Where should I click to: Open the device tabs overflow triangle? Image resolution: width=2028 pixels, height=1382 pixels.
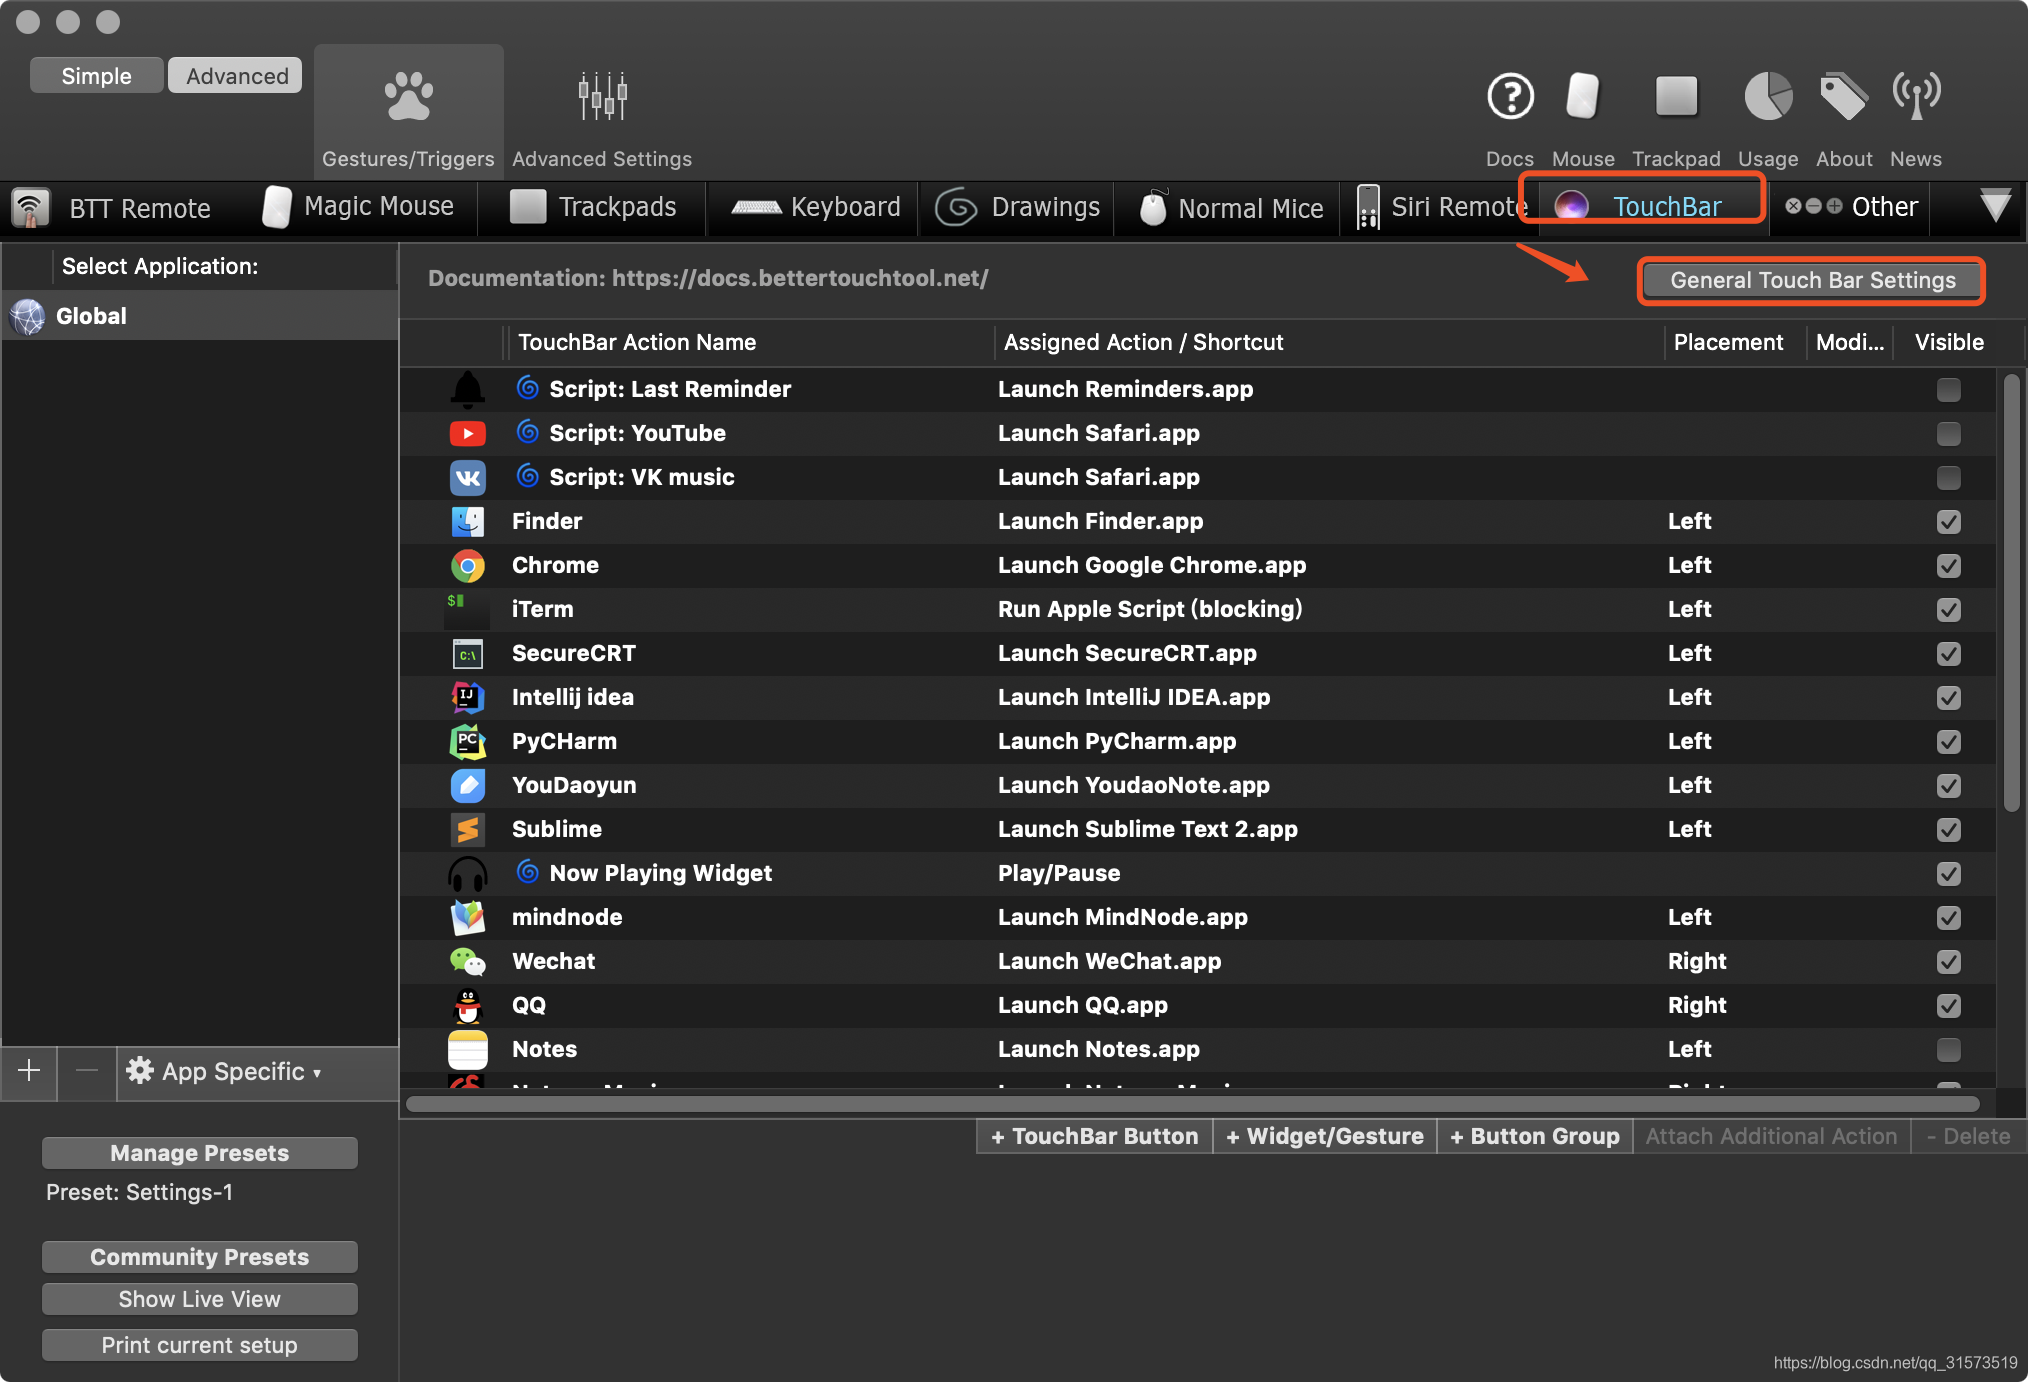click(1994, 206)
